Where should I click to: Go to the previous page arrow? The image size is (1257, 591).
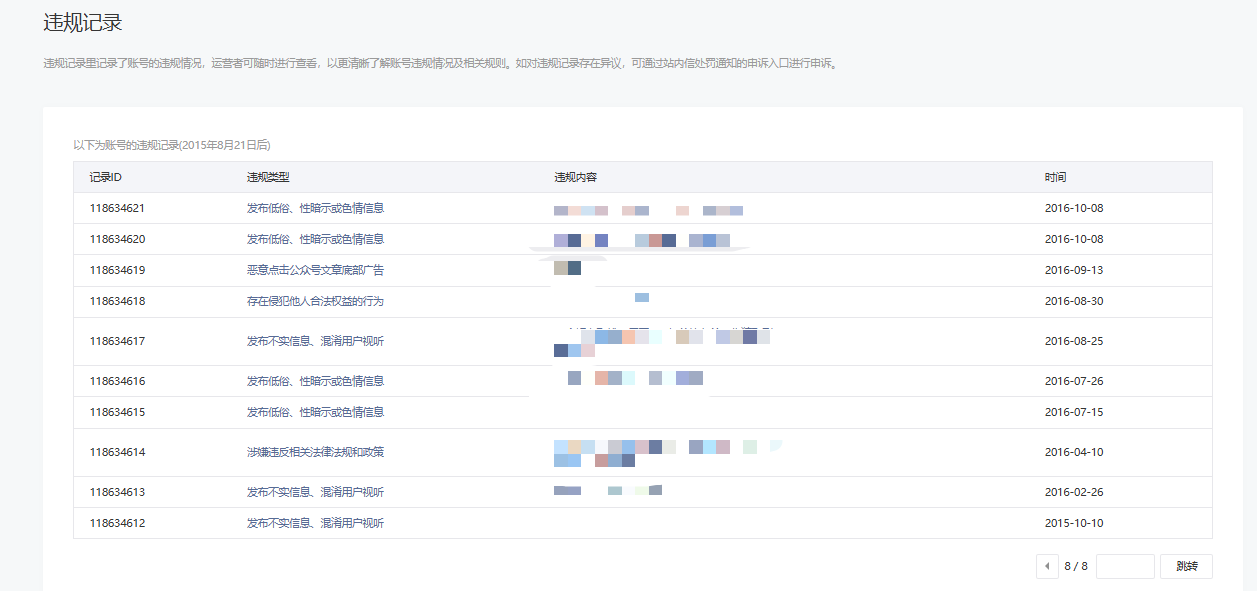coord(1047,566)
